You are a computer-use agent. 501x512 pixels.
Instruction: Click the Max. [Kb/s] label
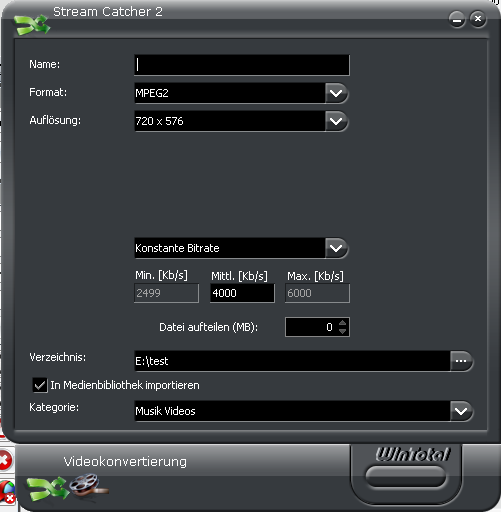click(x=315, y=276)
